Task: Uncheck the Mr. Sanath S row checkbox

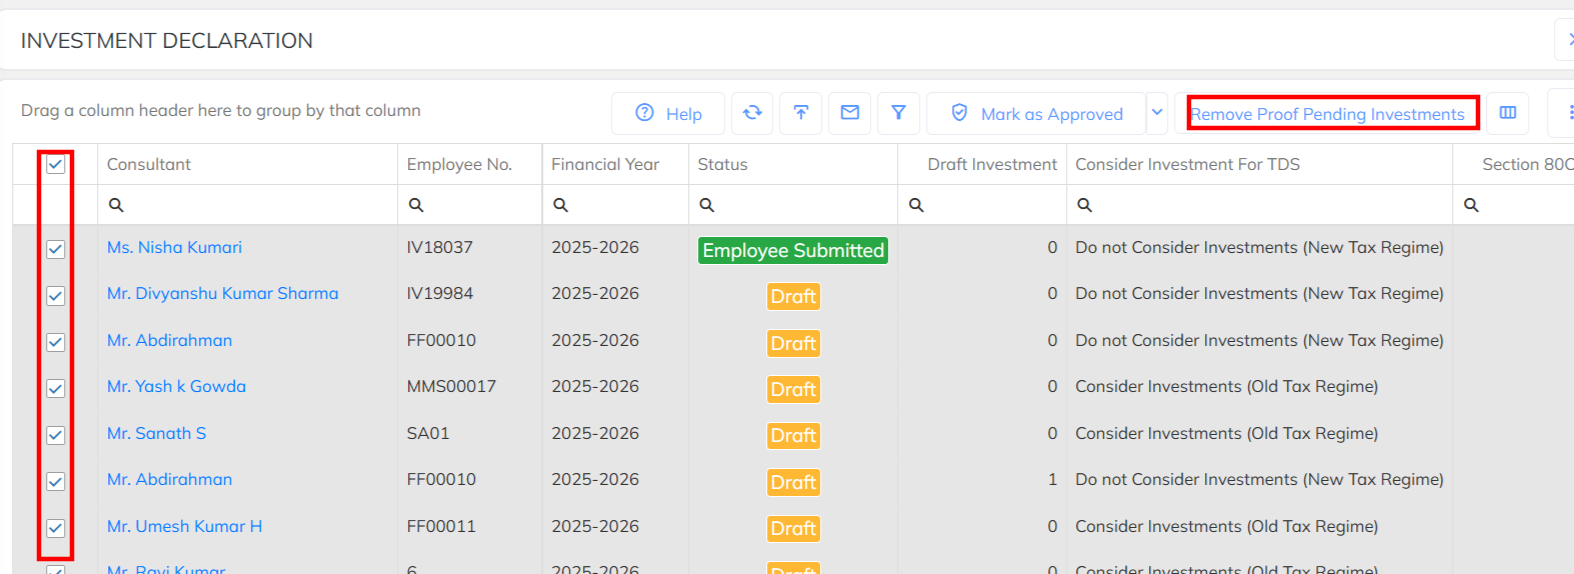Action: tap(56, 435)
